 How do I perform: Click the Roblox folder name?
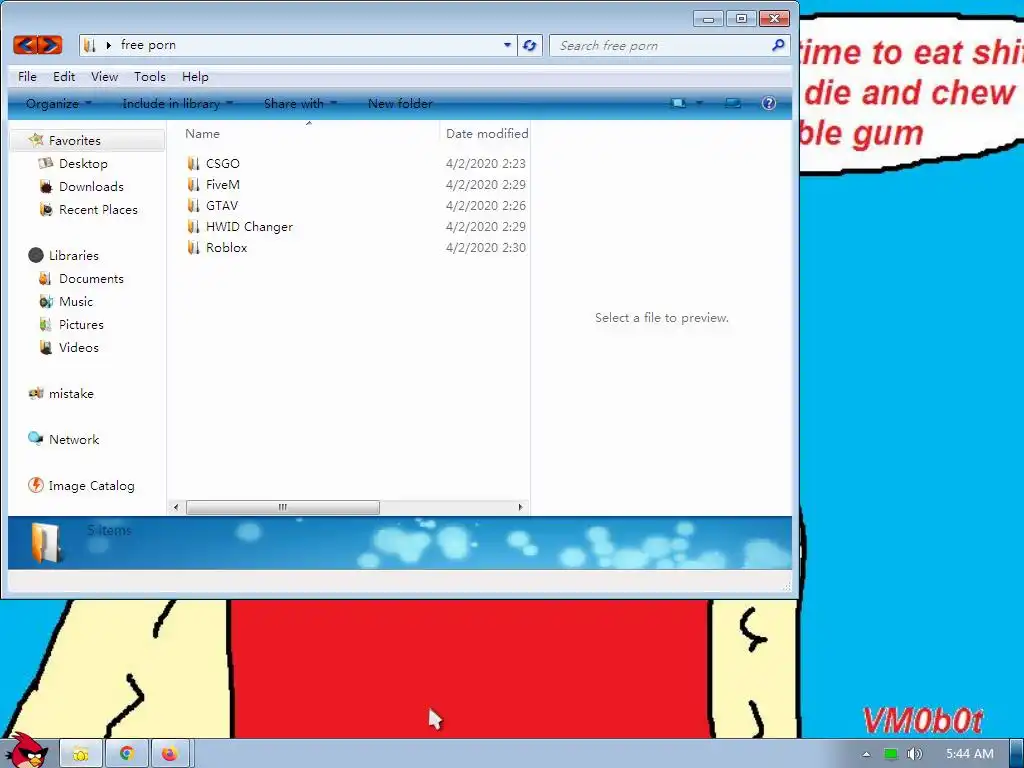point(227,248)
